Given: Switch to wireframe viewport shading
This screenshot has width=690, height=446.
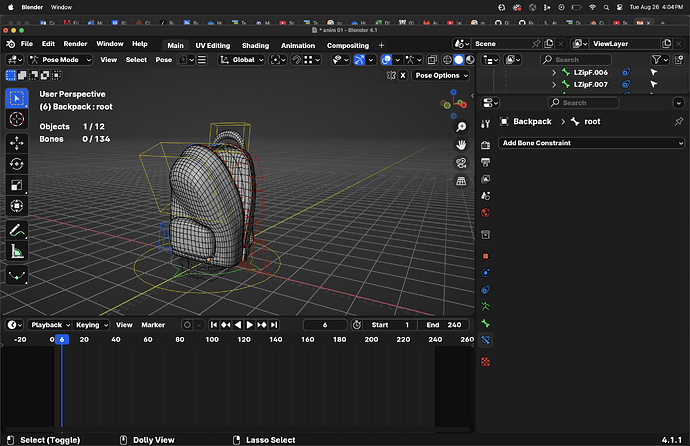Looking at the screenshot, I should (x=447, y=60).
